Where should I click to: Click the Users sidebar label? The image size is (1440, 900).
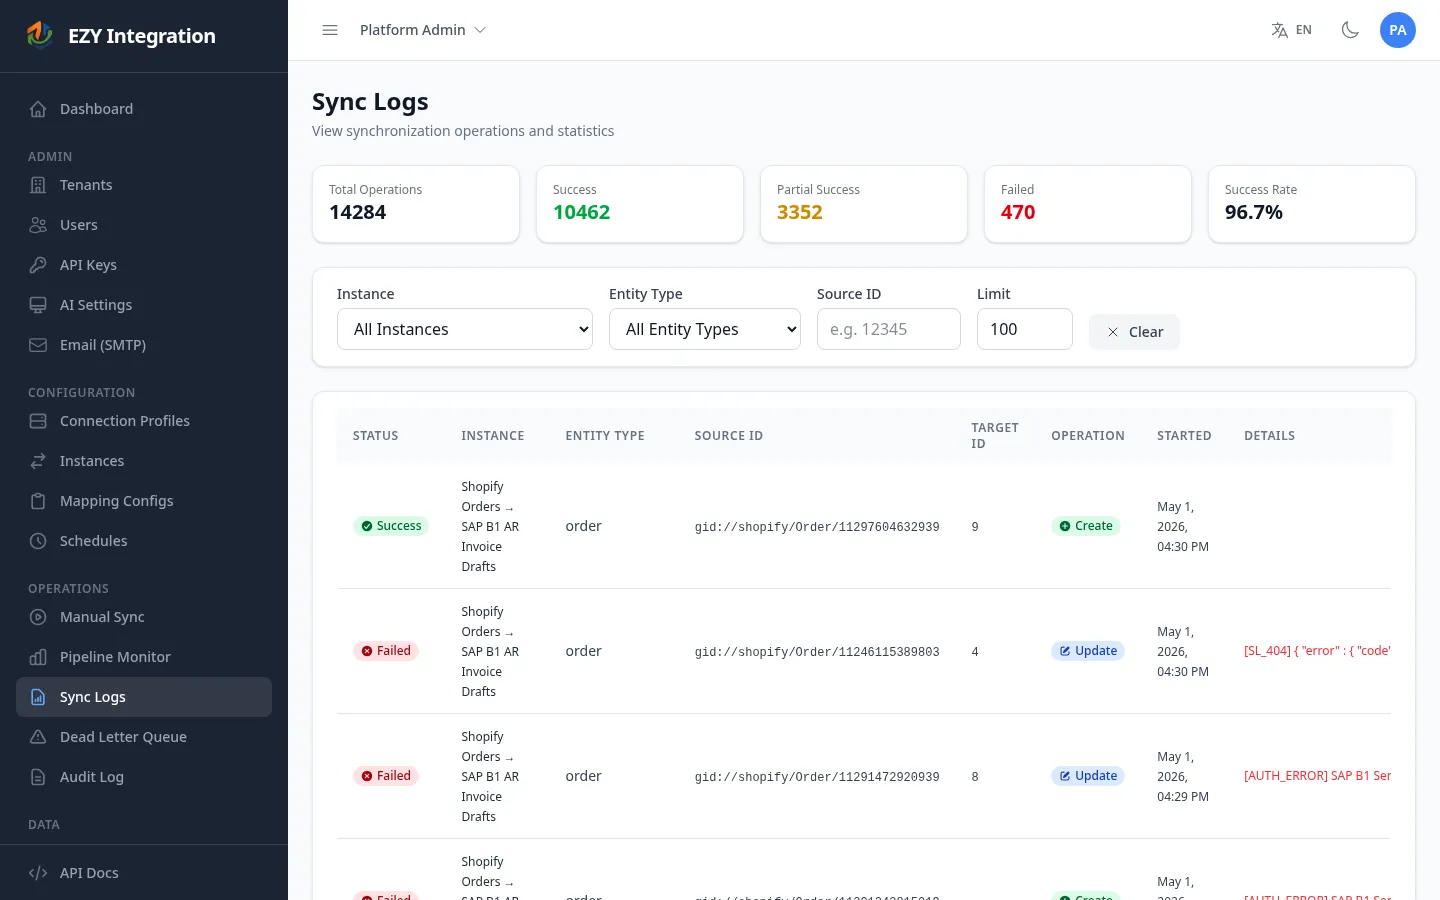79,225
